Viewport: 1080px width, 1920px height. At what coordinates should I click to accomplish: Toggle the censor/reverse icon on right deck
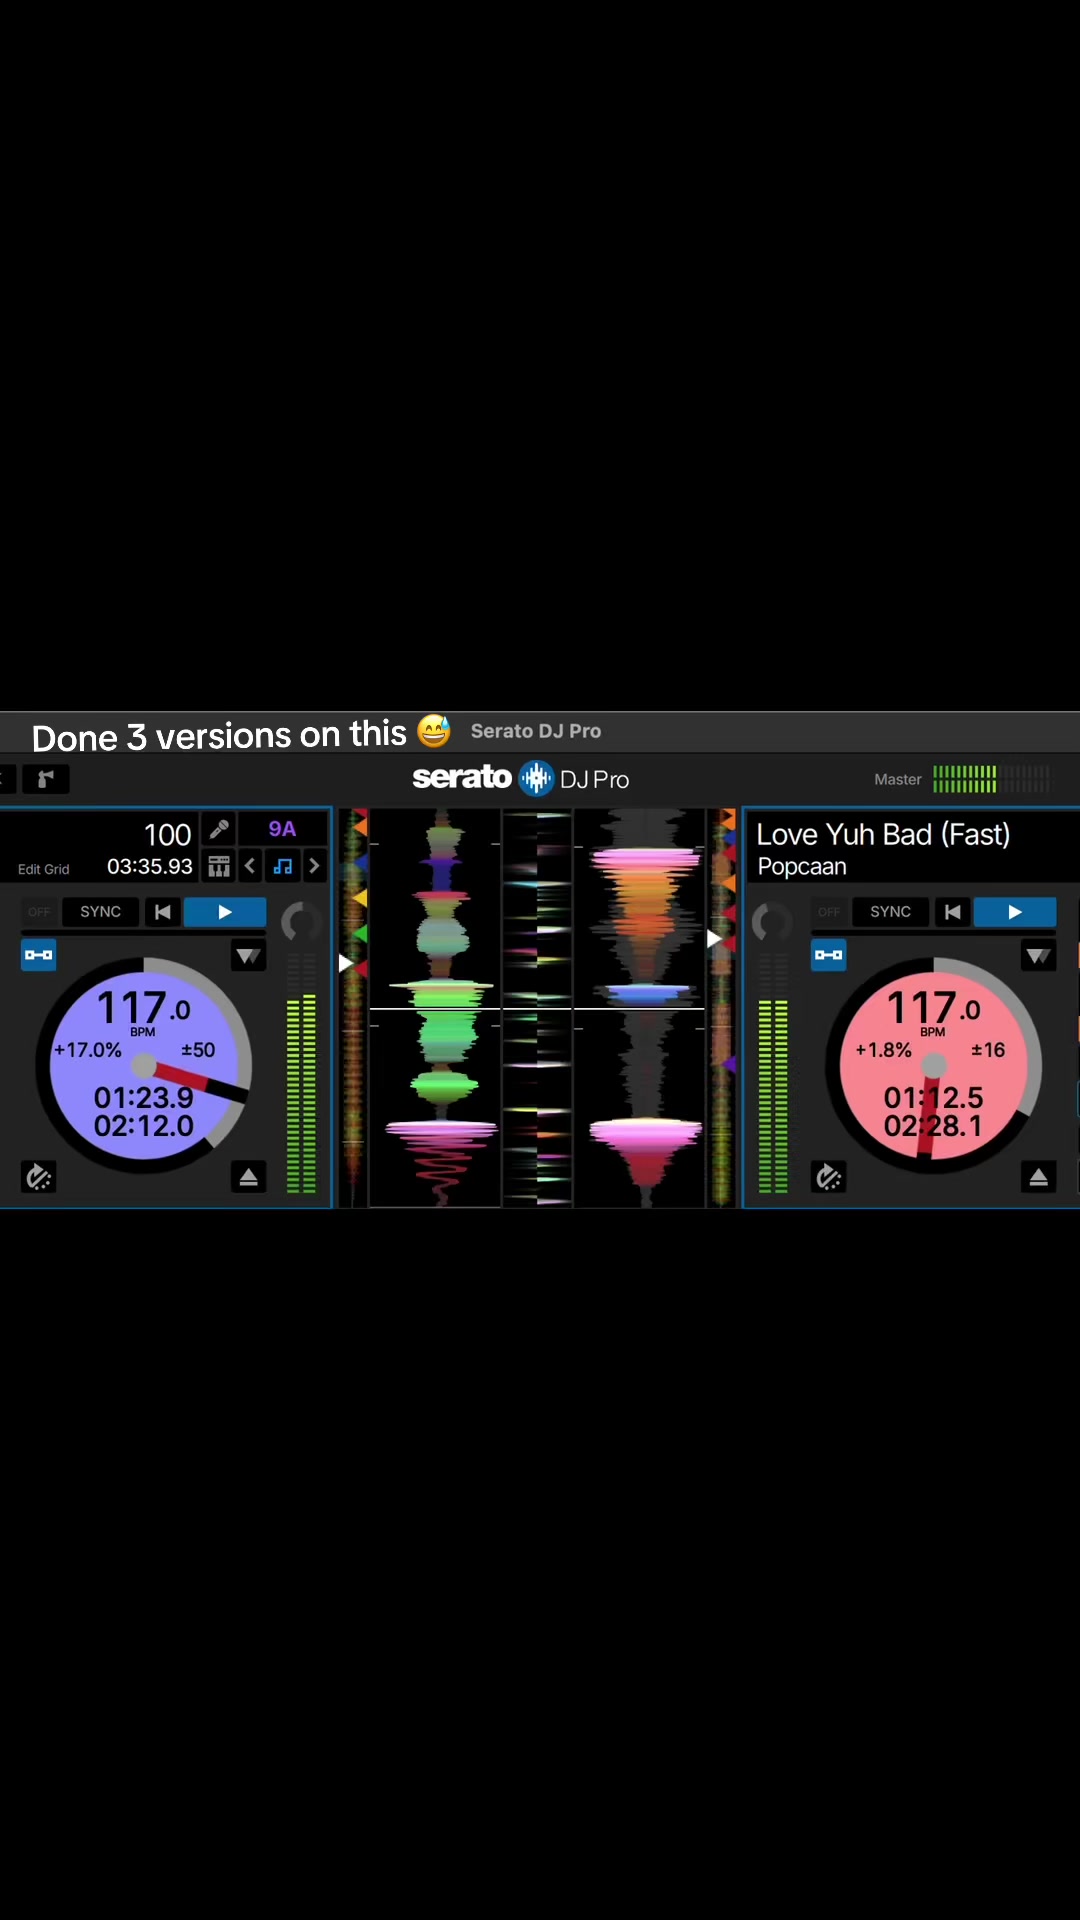point(829,1177)
